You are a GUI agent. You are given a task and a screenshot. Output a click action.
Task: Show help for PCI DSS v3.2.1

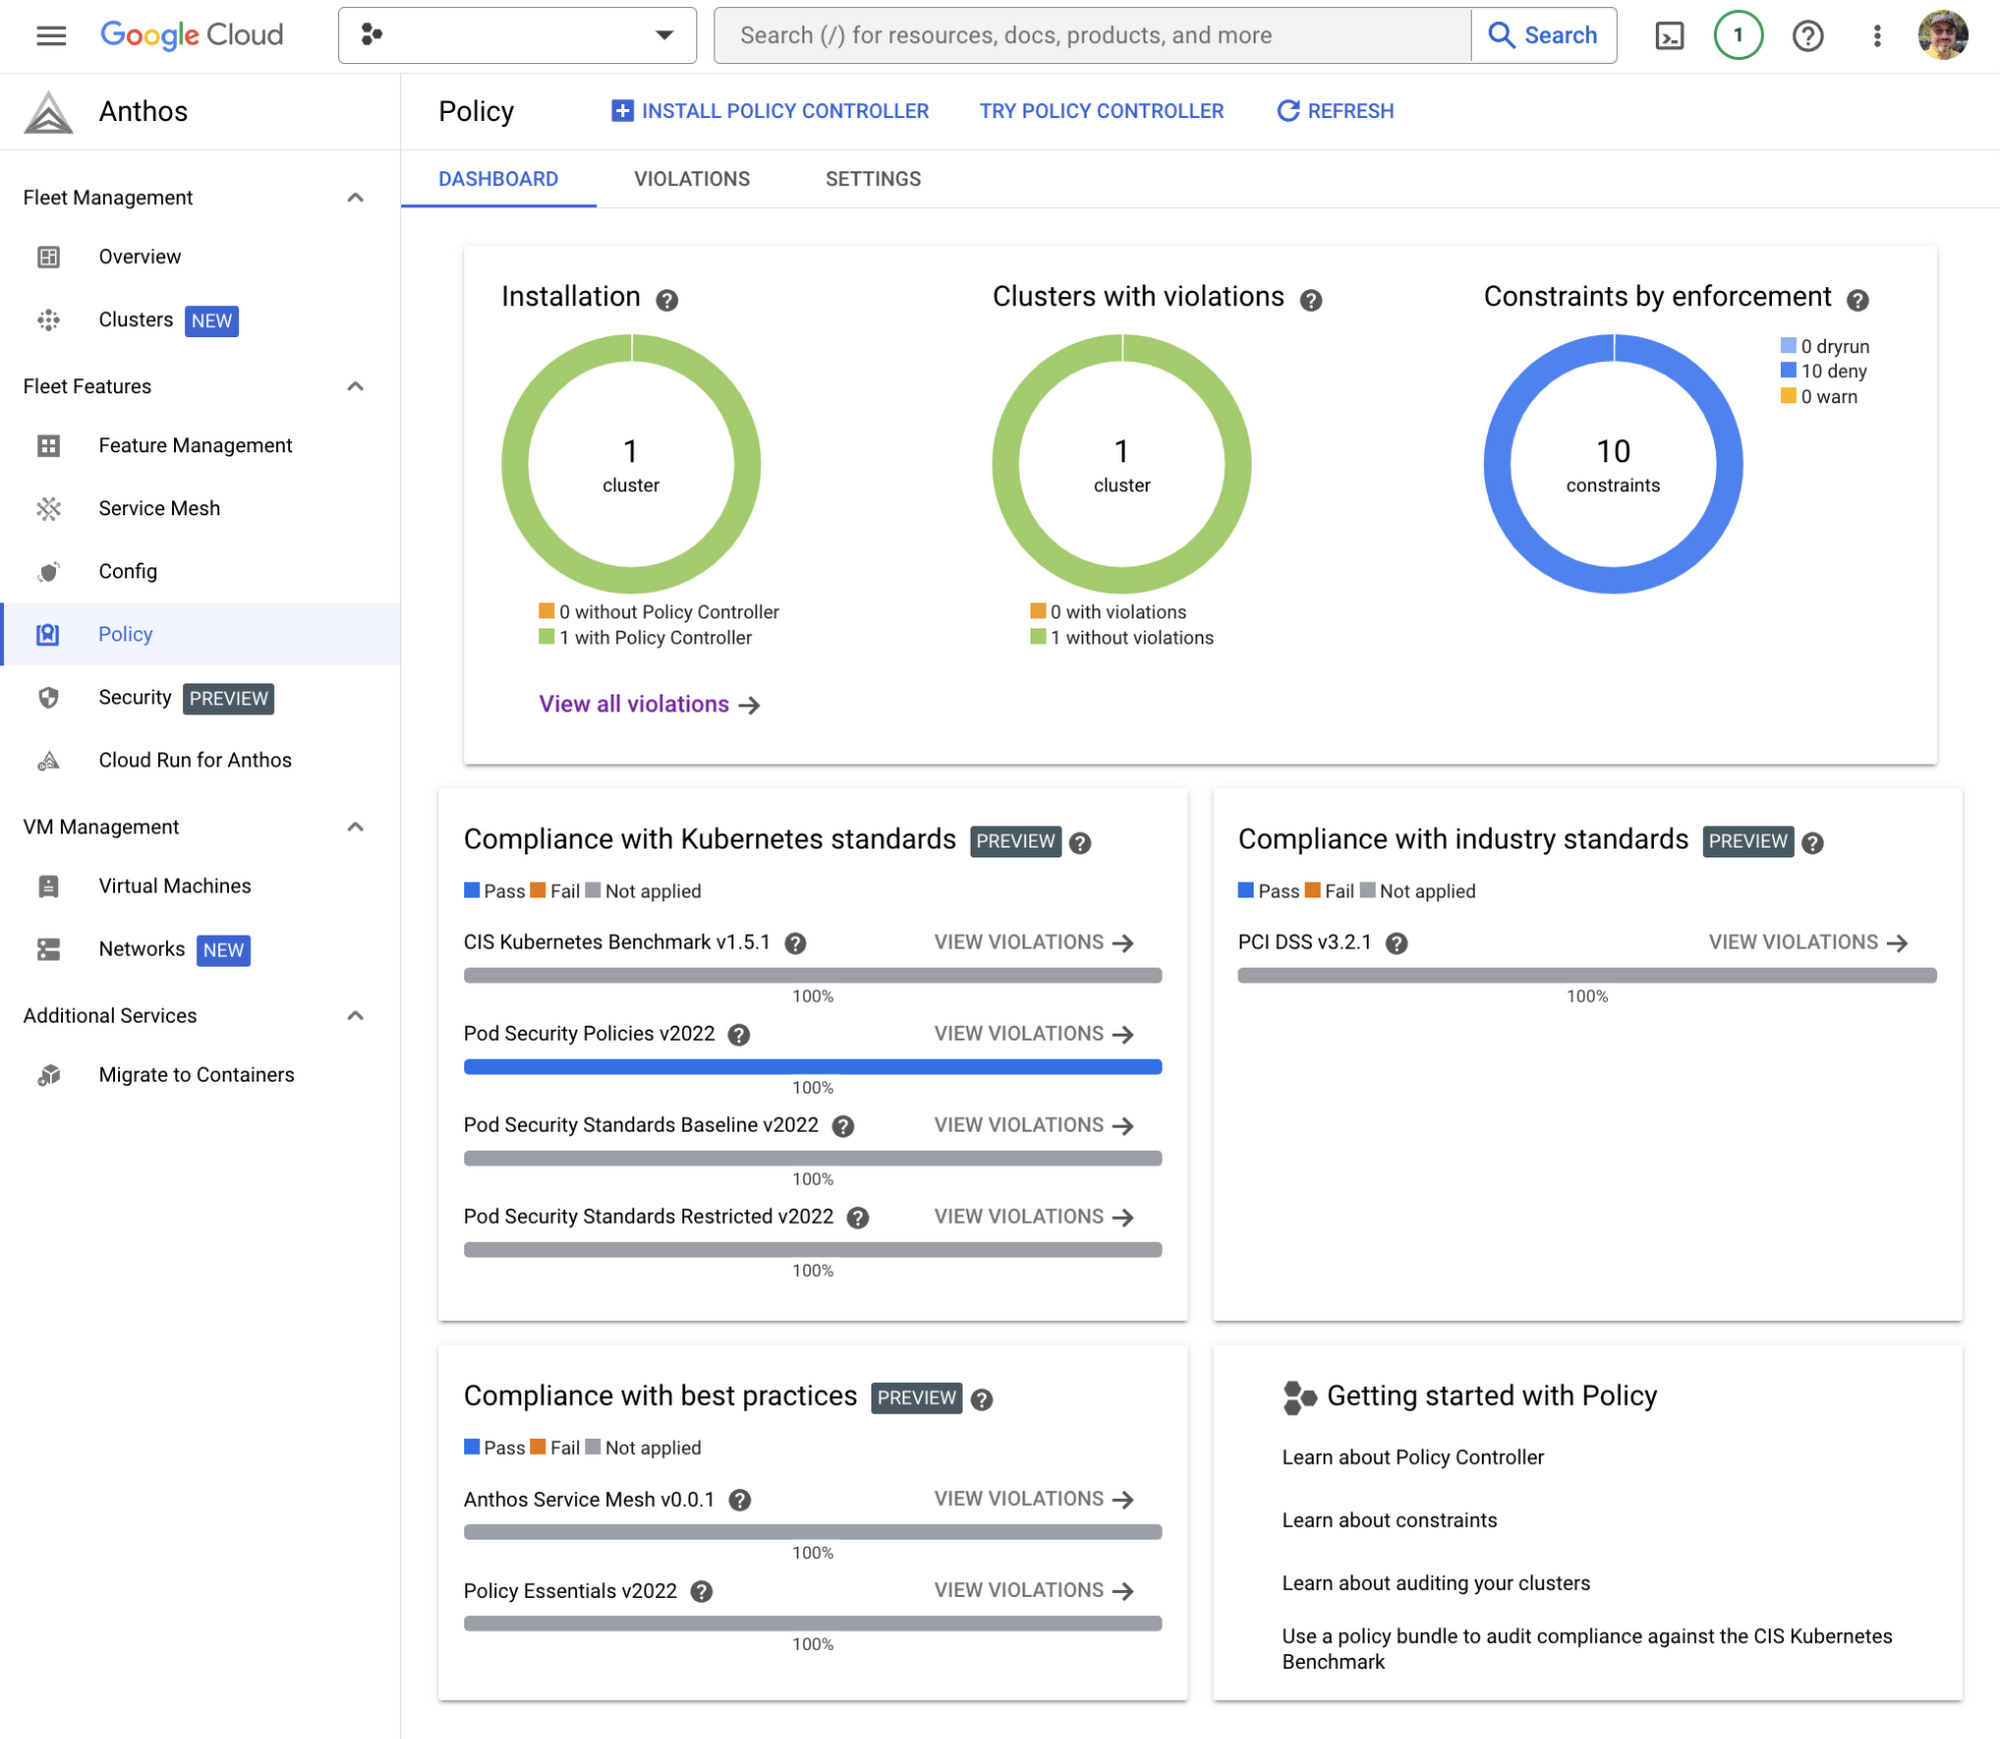(x=1397, y=944)
